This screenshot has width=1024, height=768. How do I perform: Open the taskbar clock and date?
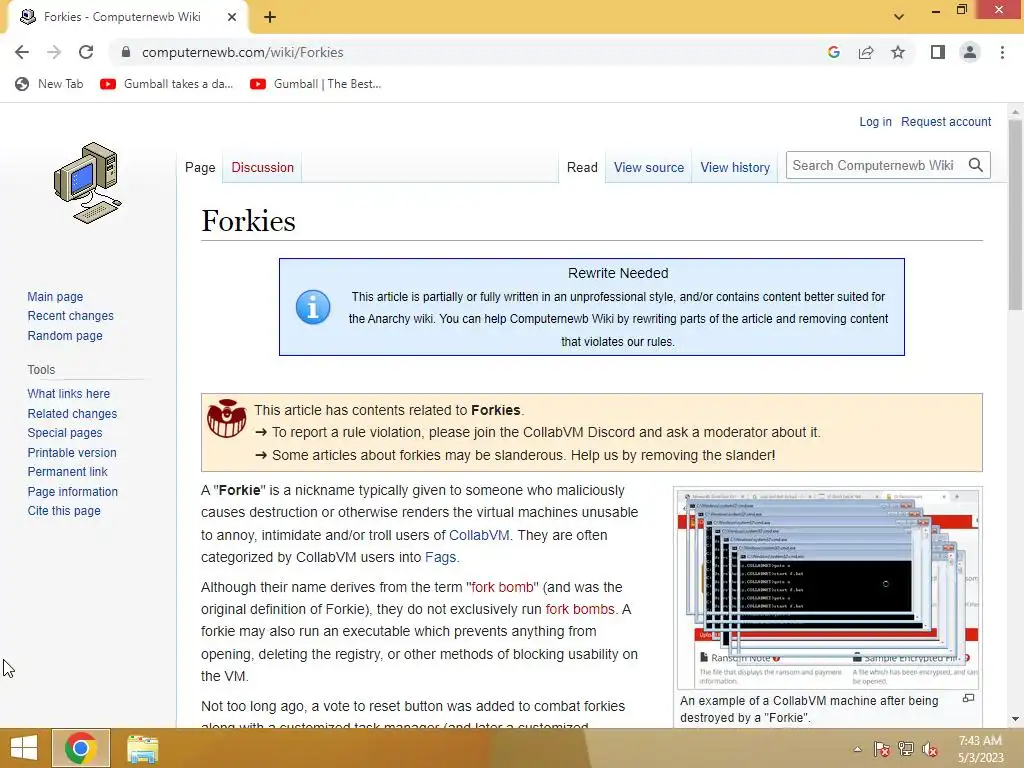coord(980,749)
